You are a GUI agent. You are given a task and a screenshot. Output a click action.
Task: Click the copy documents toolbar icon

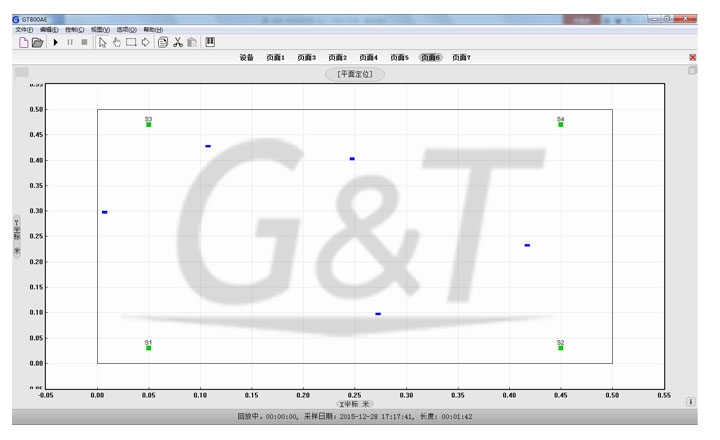[163, 43]
